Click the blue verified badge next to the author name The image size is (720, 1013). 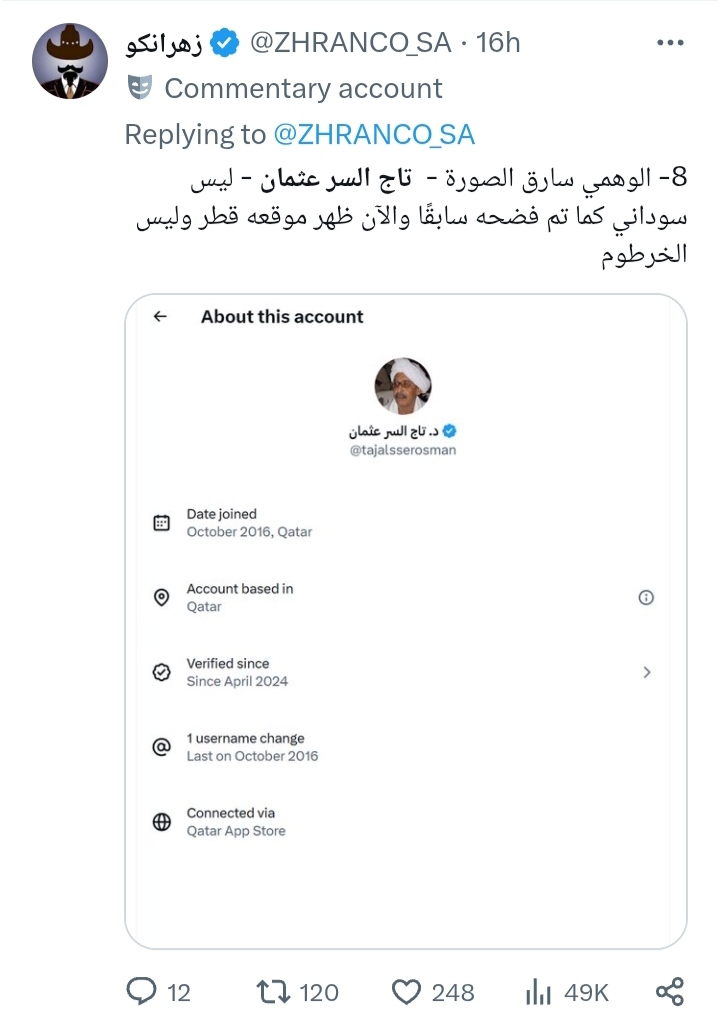click(x=226, y=43)
